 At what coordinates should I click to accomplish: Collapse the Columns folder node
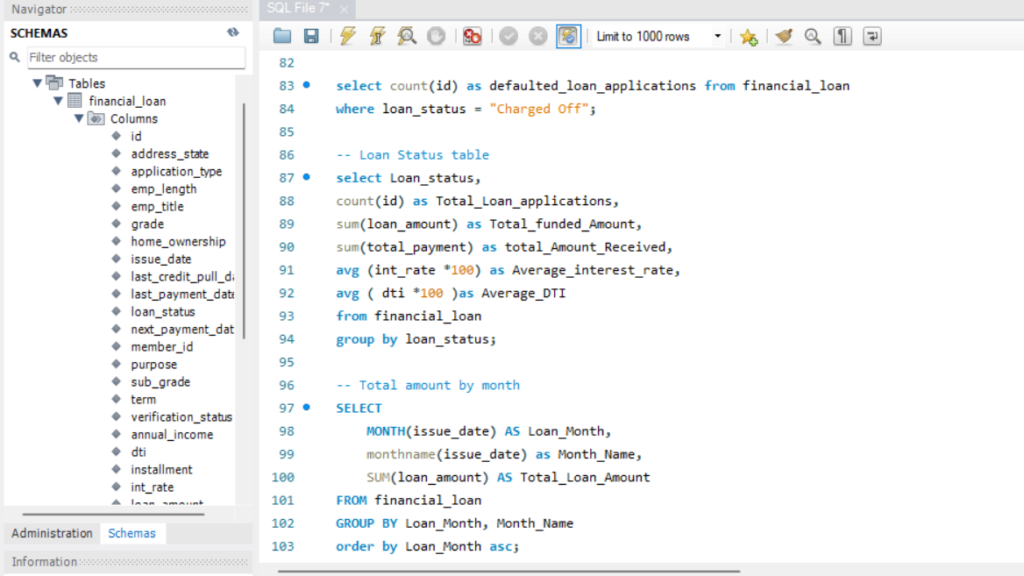pos(78,118)
